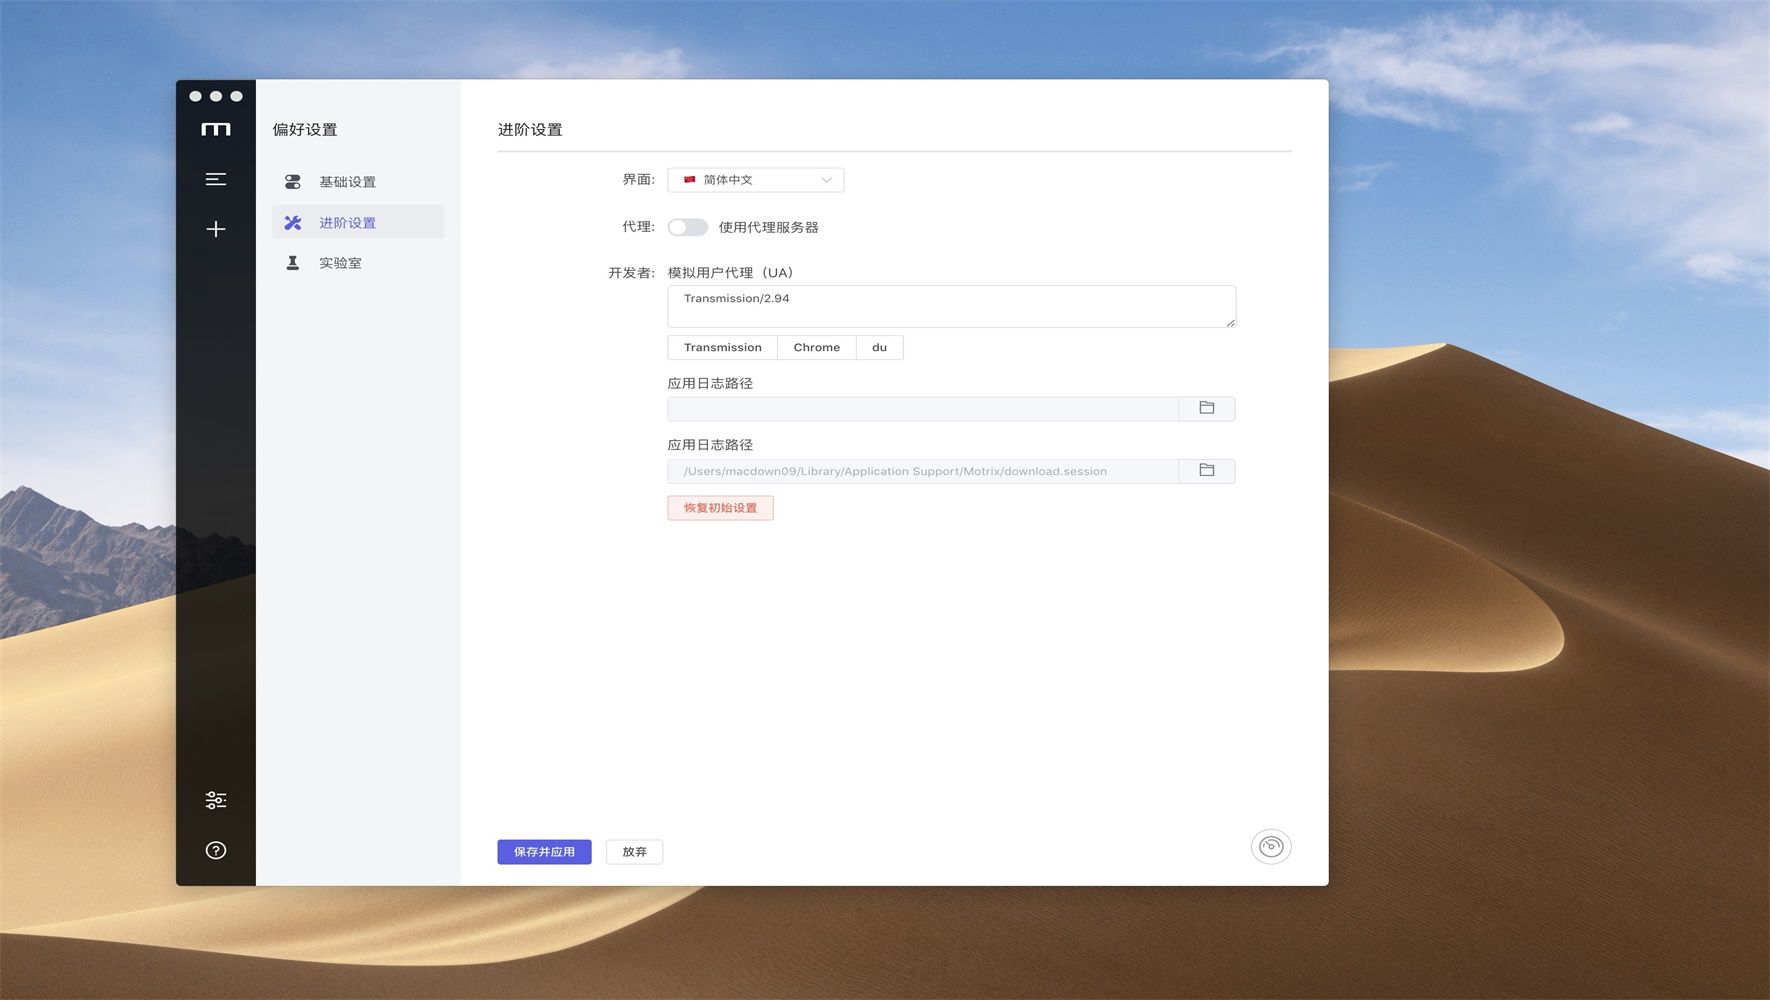Click the 进阶设置 page title above the form
The width and height of the screenshot is (1770, 1000).
[530, 130]
